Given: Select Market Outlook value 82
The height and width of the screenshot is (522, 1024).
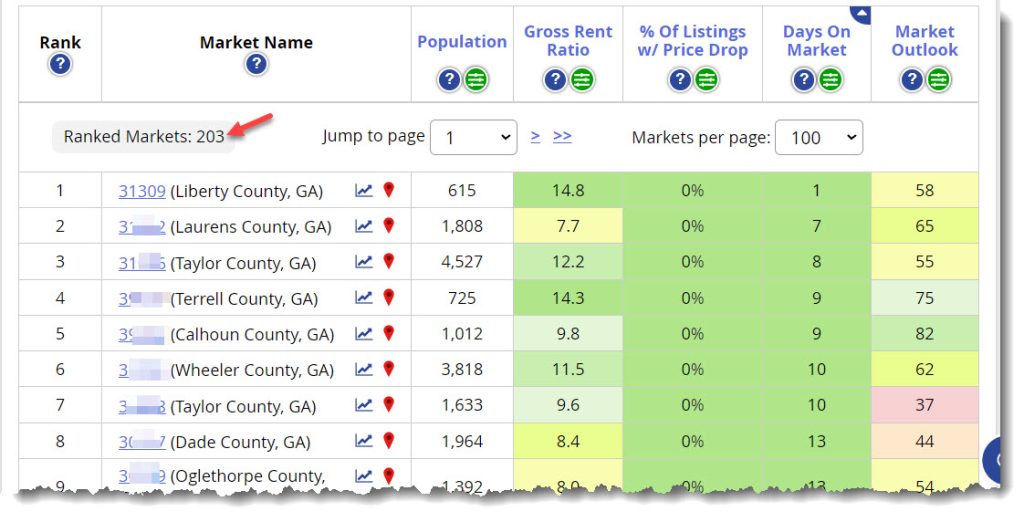Looking at the screenshot, I should point(925,333).
